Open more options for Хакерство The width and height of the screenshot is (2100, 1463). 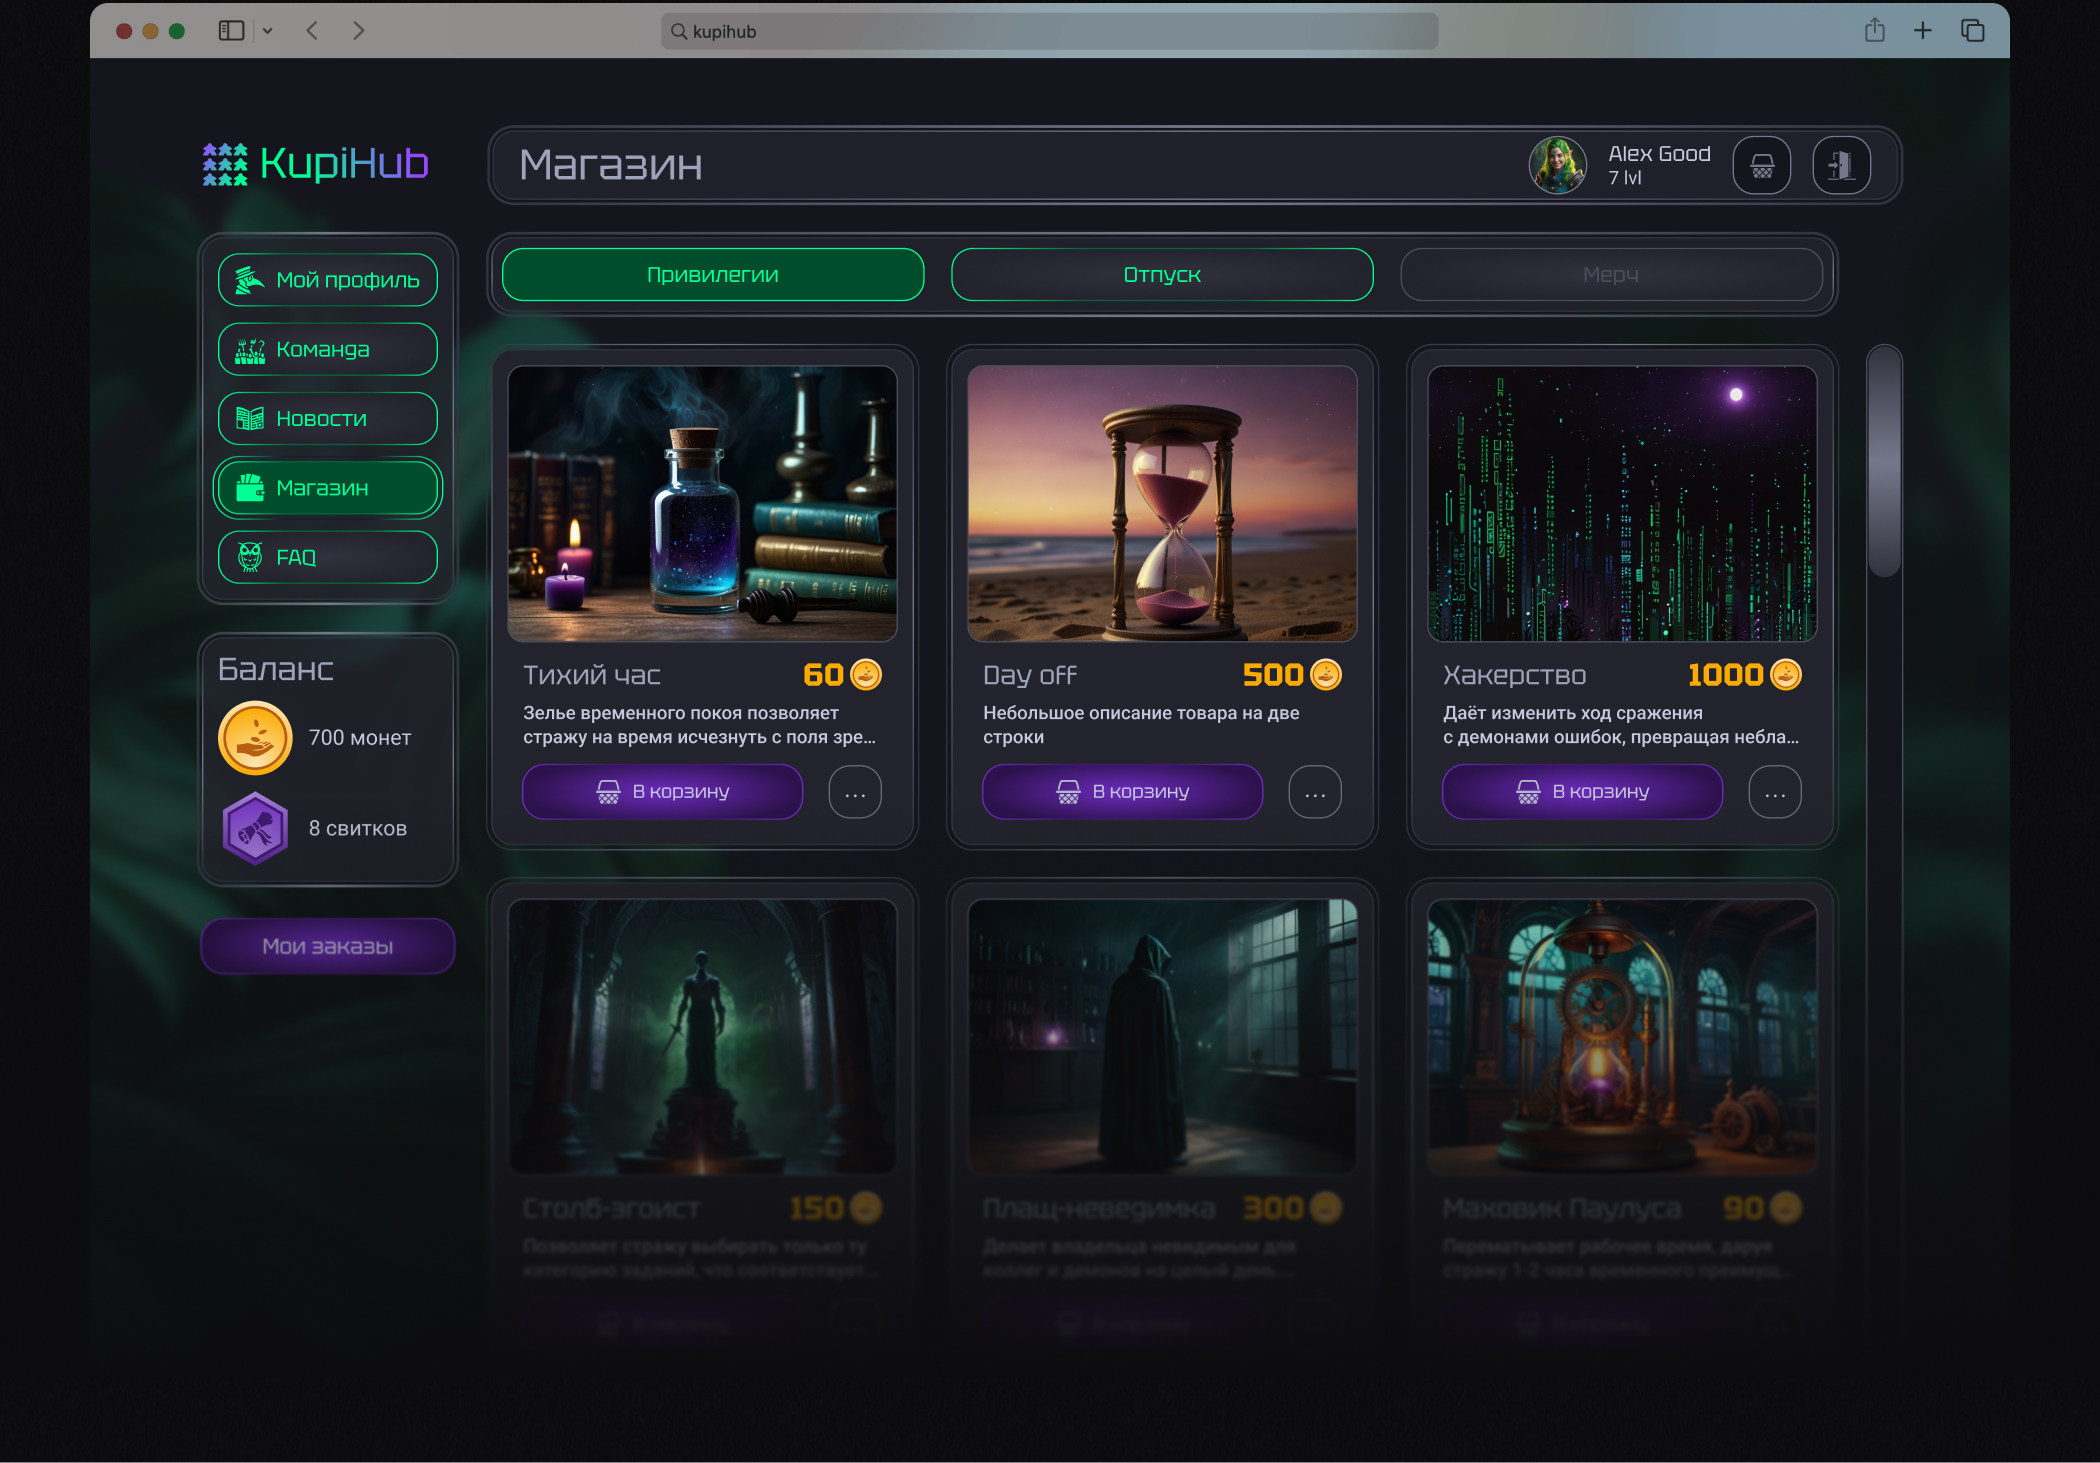click(1775, 793)
